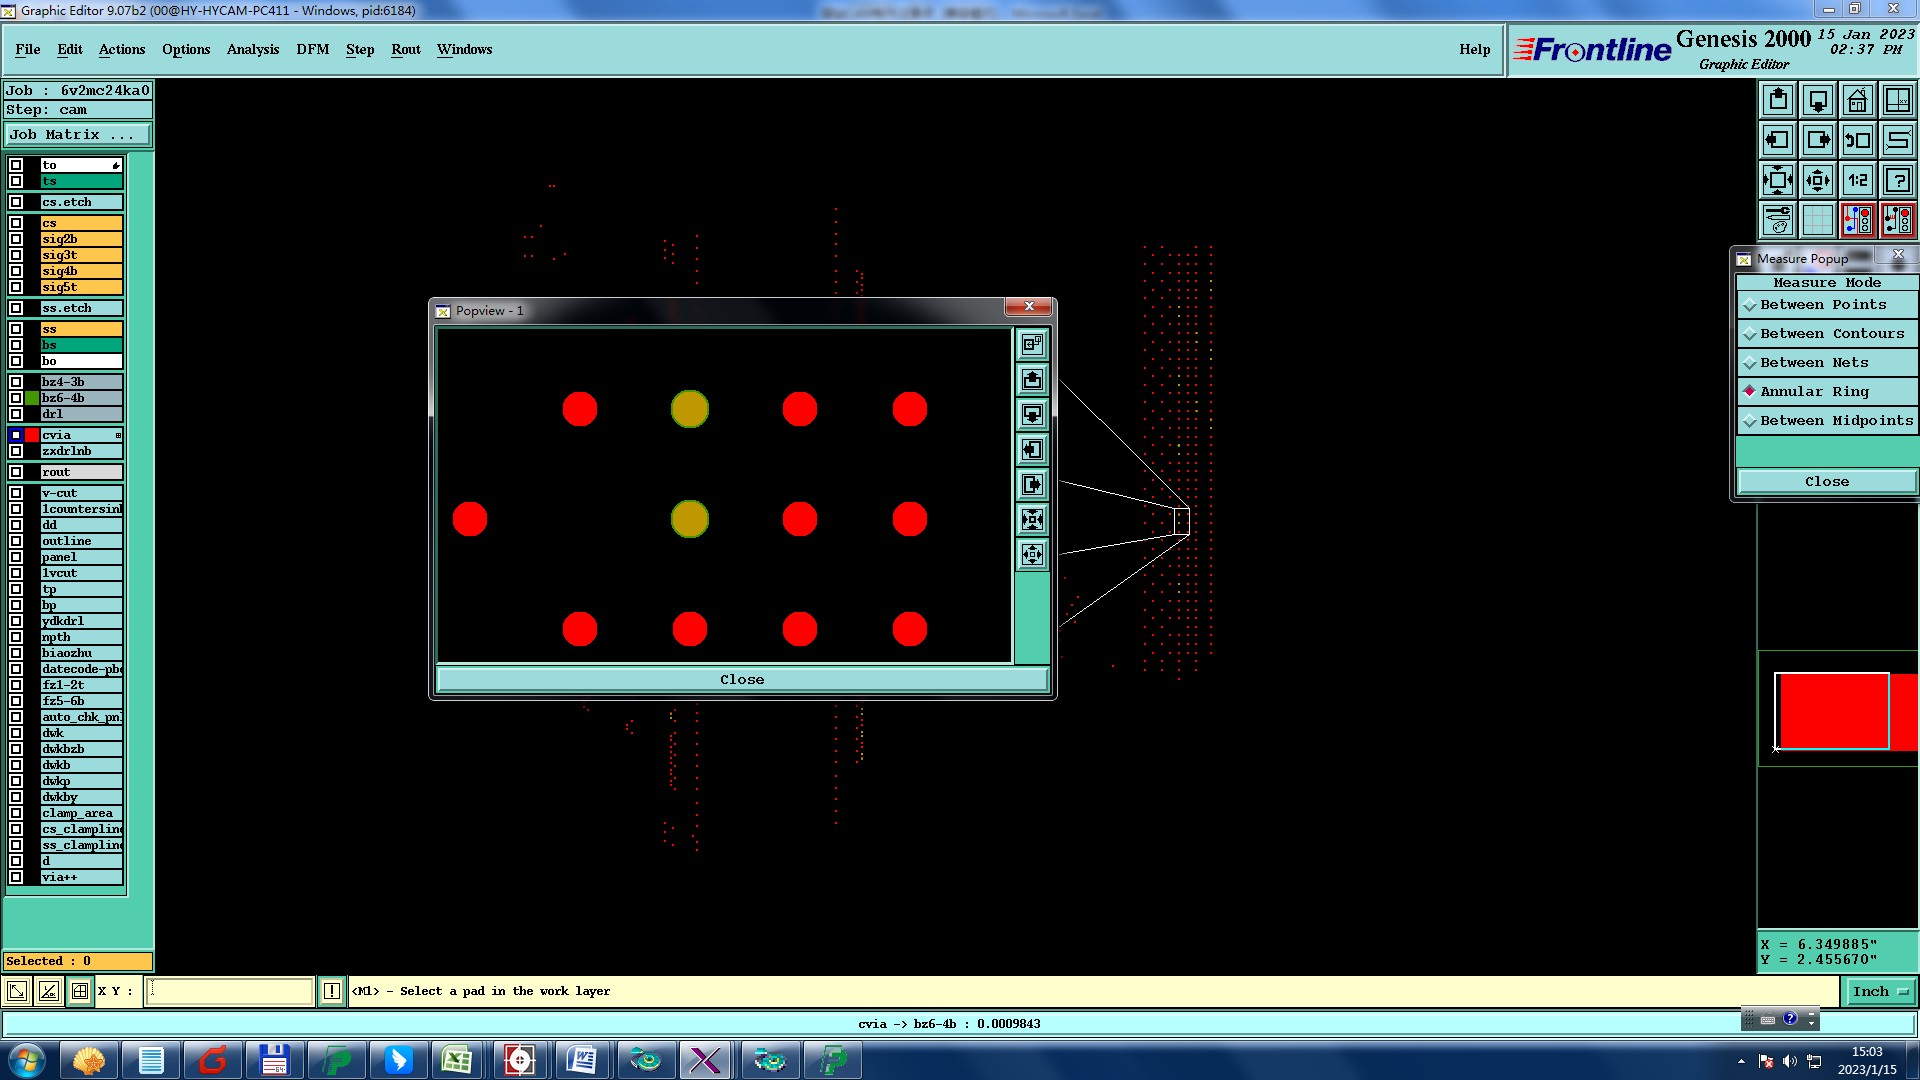1920x1080 pixels.
Task: Click the question mark help view icon
Action: (1897, 180)
